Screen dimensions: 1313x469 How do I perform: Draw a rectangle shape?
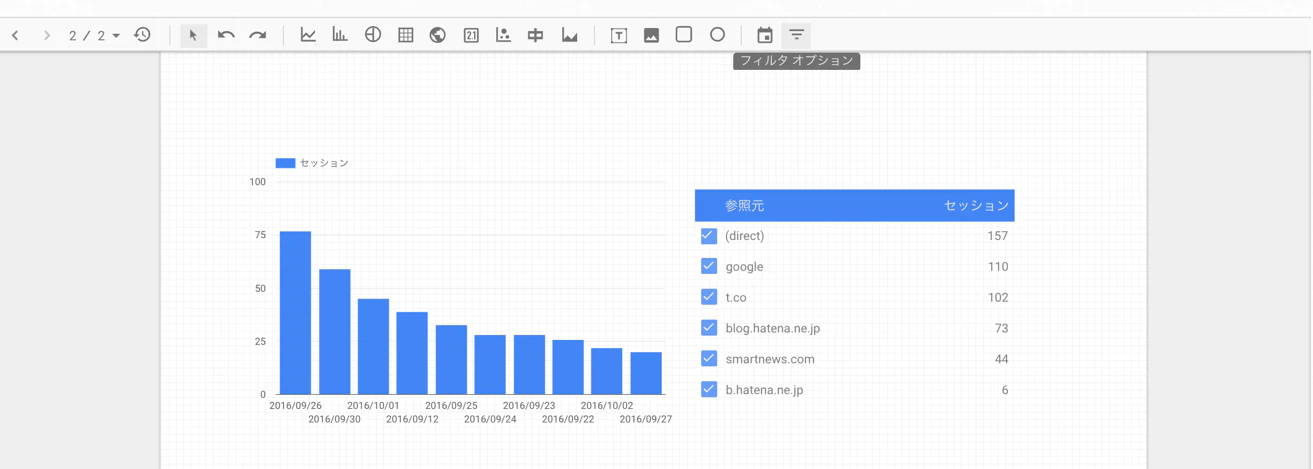tap(684, 35)
